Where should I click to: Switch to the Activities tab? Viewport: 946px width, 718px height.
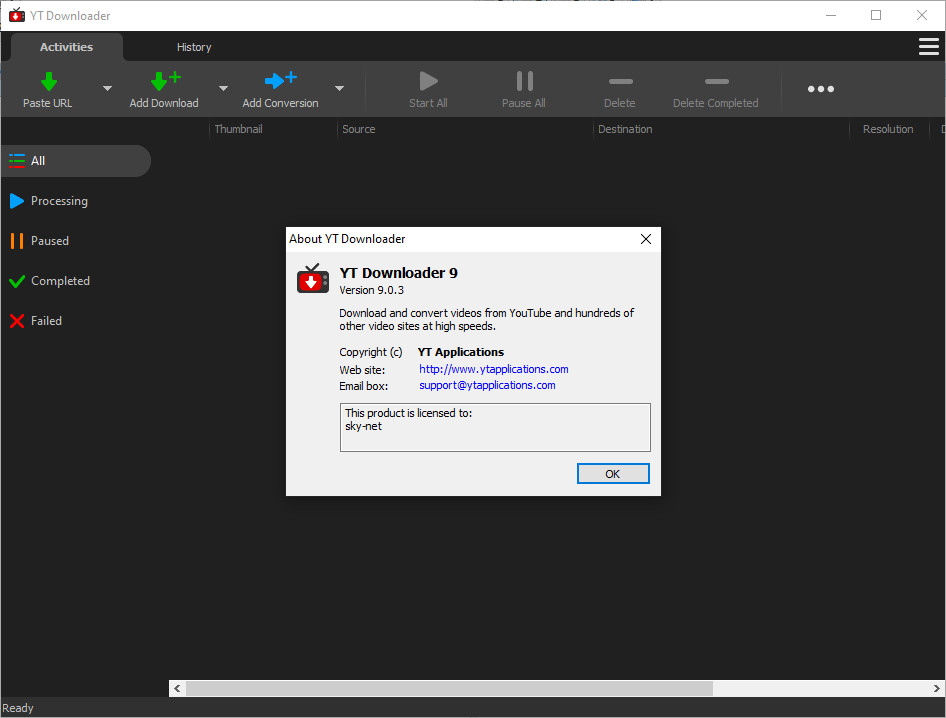pyautogui.click(x=66, y=47)
